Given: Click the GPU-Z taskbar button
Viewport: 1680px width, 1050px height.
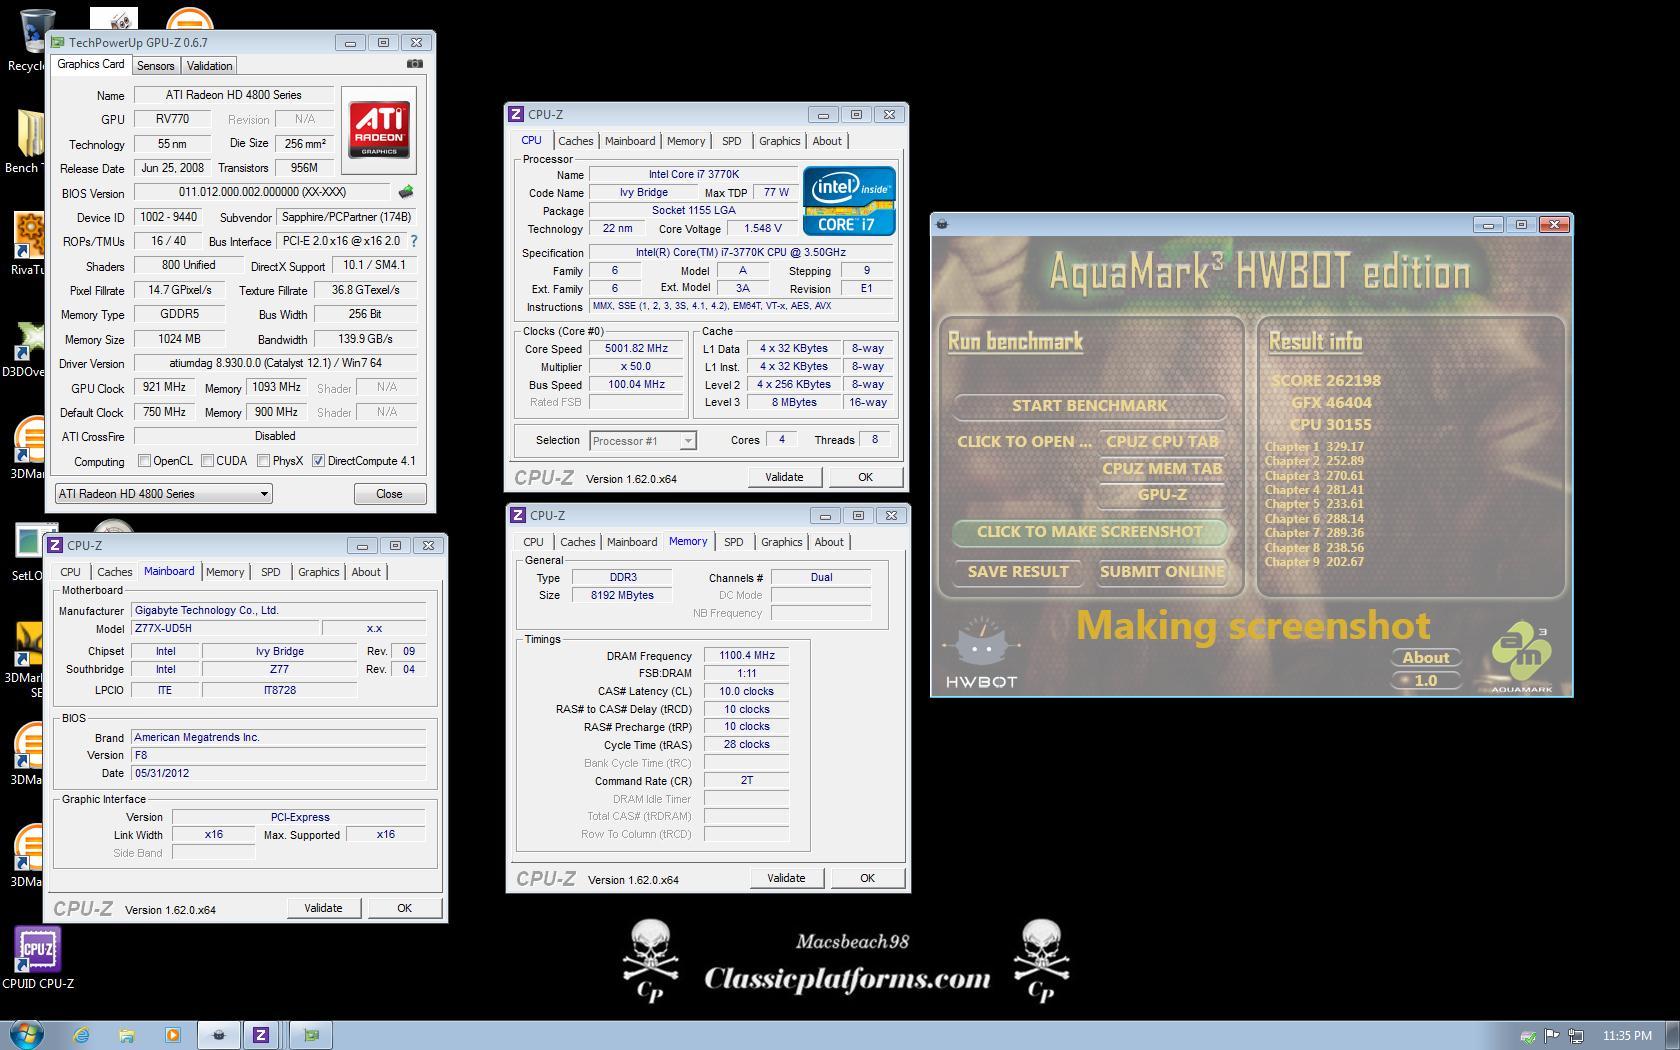Looking at the screenshot, I should 311,1035.
